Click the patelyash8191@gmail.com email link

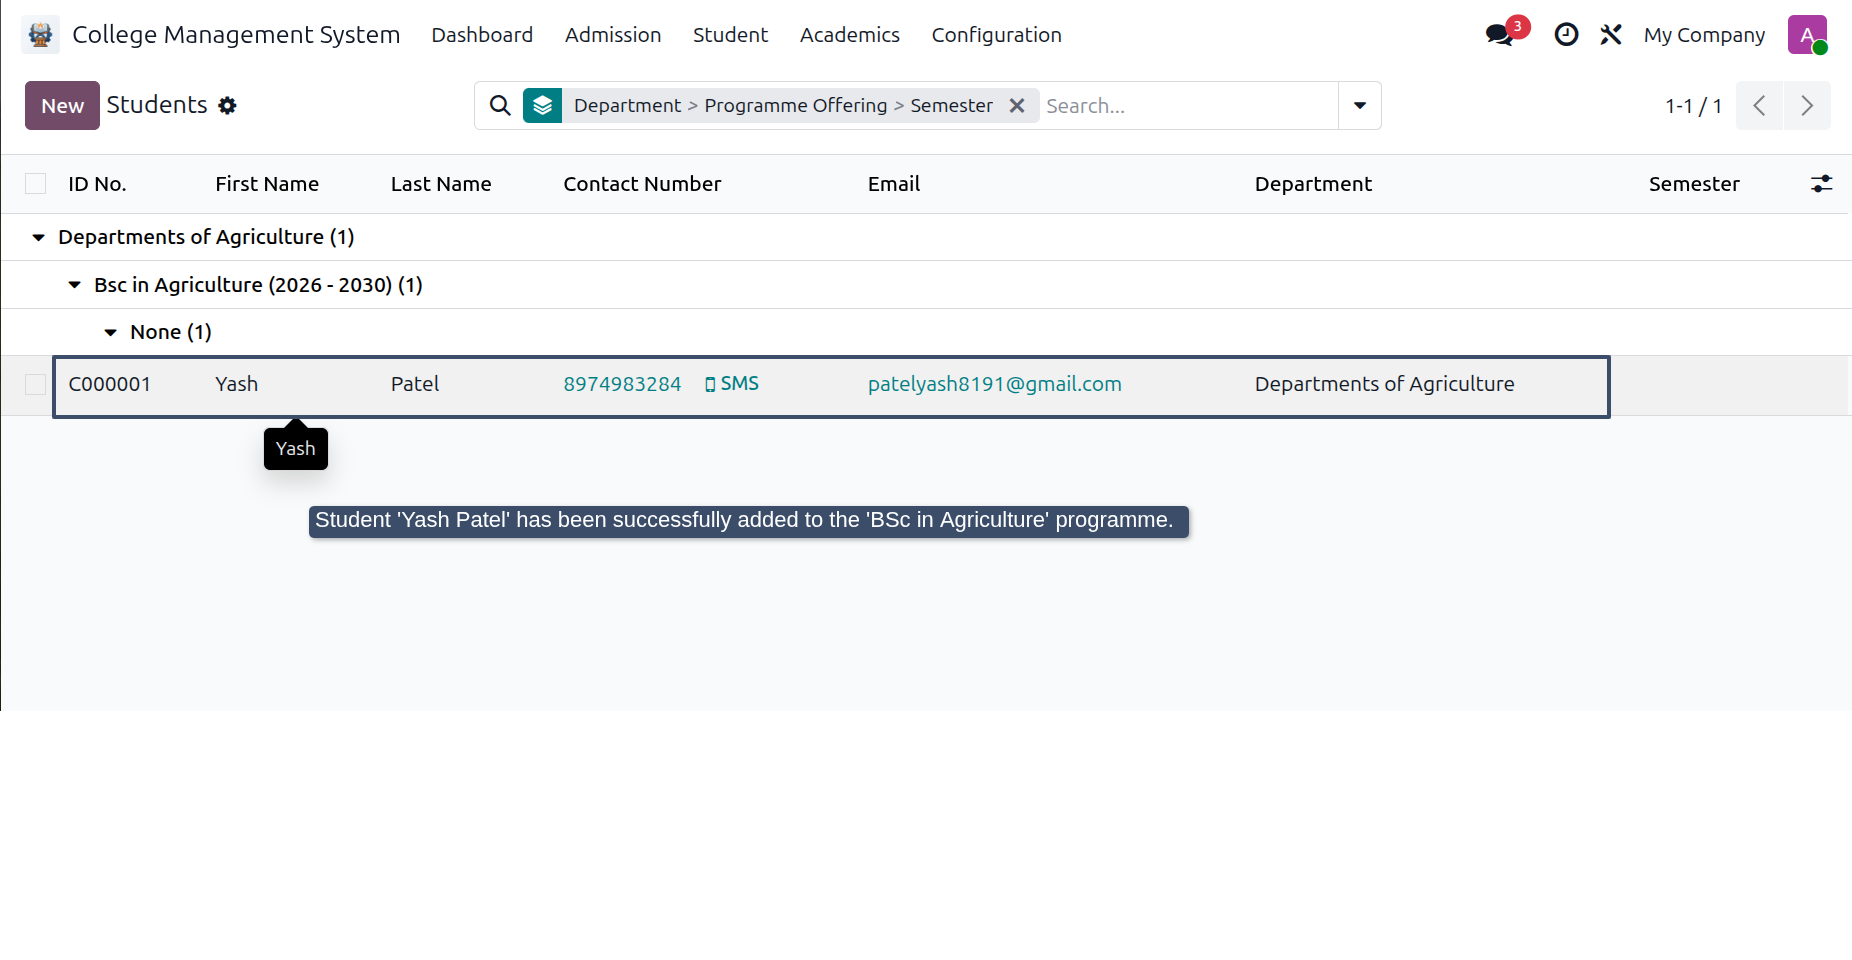click(x=995, y=384)
